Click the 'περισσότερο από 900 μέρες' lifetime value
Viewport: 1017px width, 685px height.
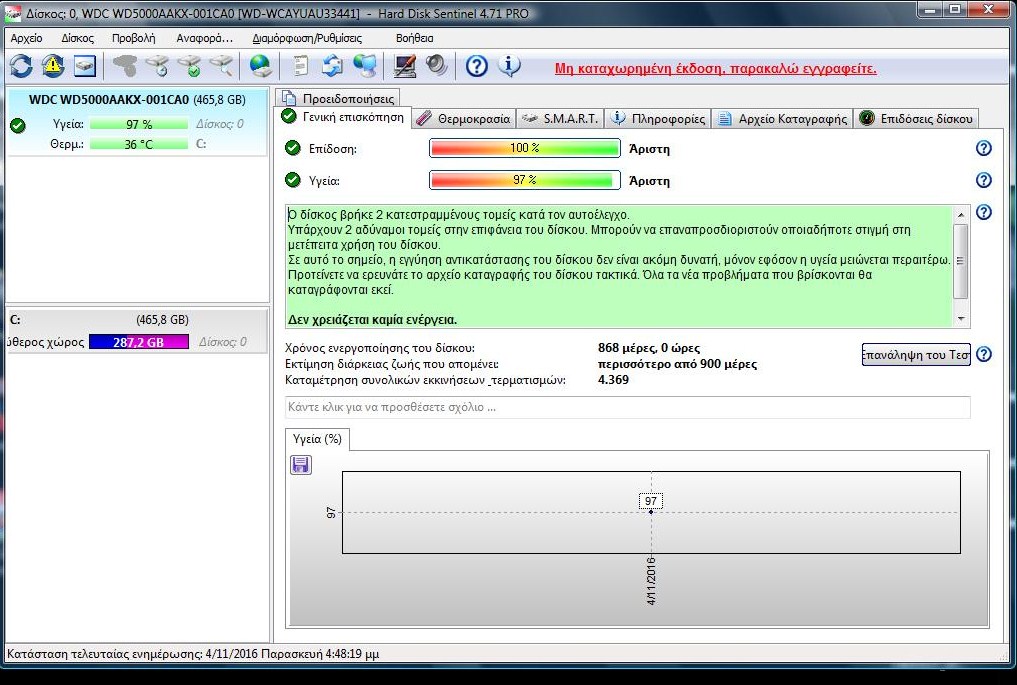tap(677, 364)
